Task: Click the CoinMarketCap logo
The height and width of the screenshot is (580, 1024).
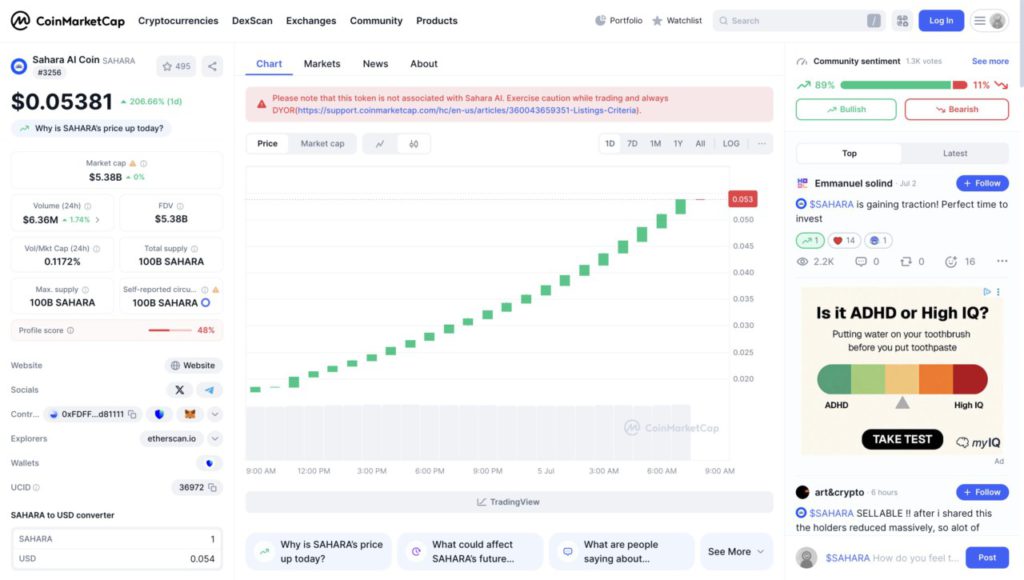Action: tap(67, 21)
